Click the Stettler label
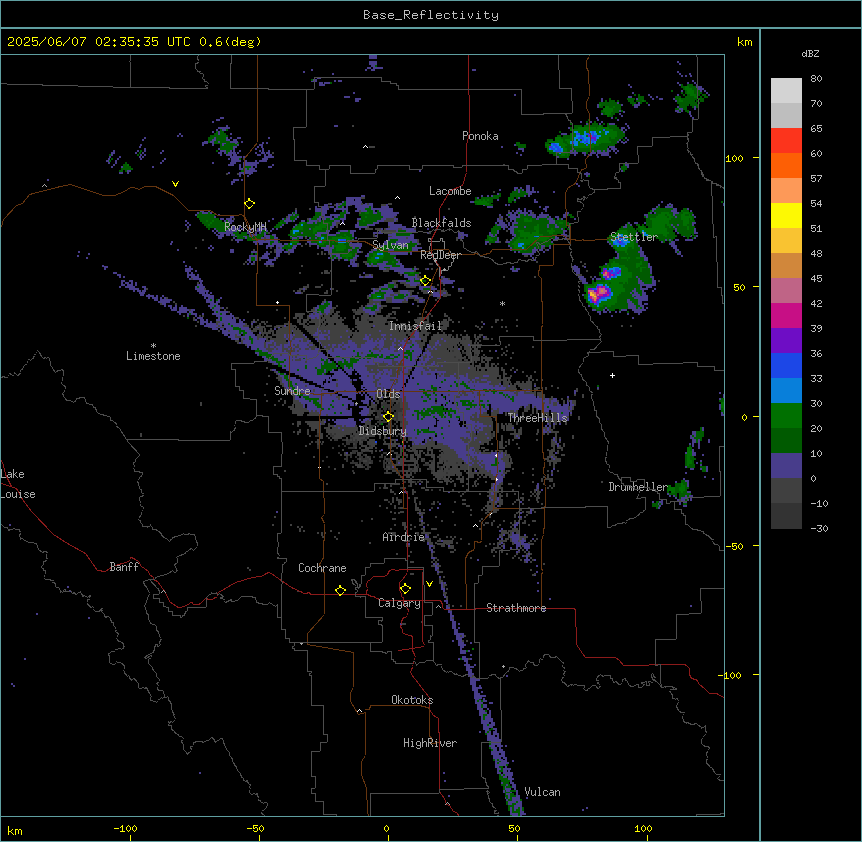This screenshot has width=862, height=842. pos(634,237)
